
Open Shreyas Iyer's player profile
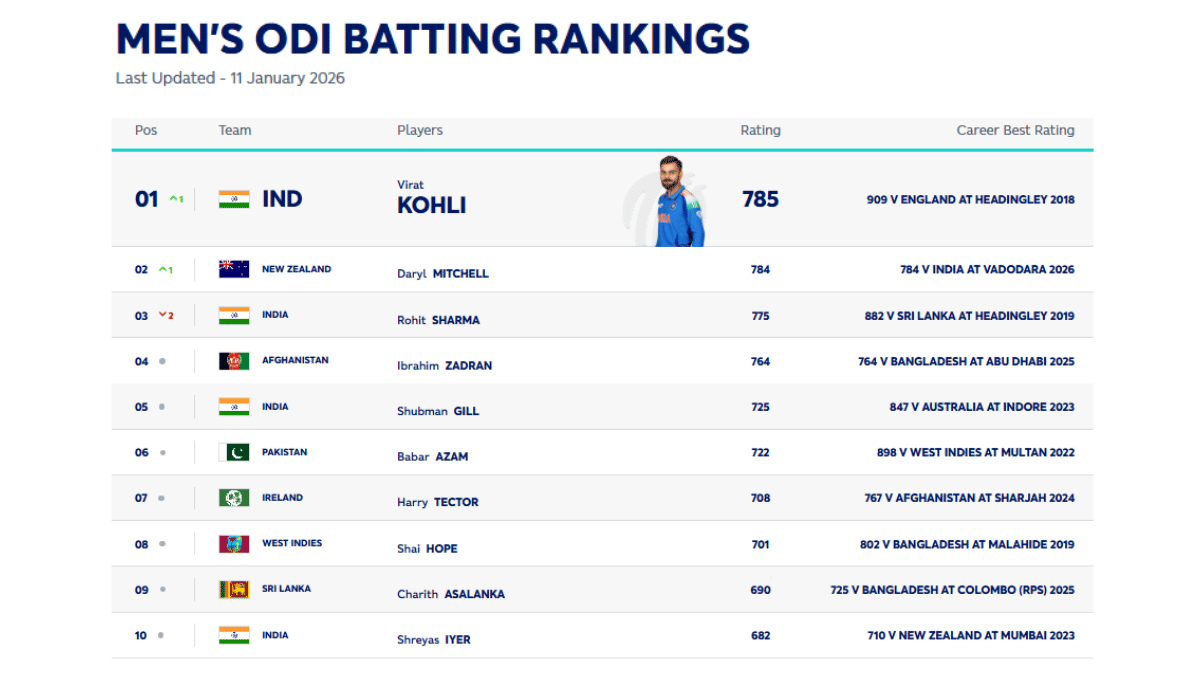[433, 639]
